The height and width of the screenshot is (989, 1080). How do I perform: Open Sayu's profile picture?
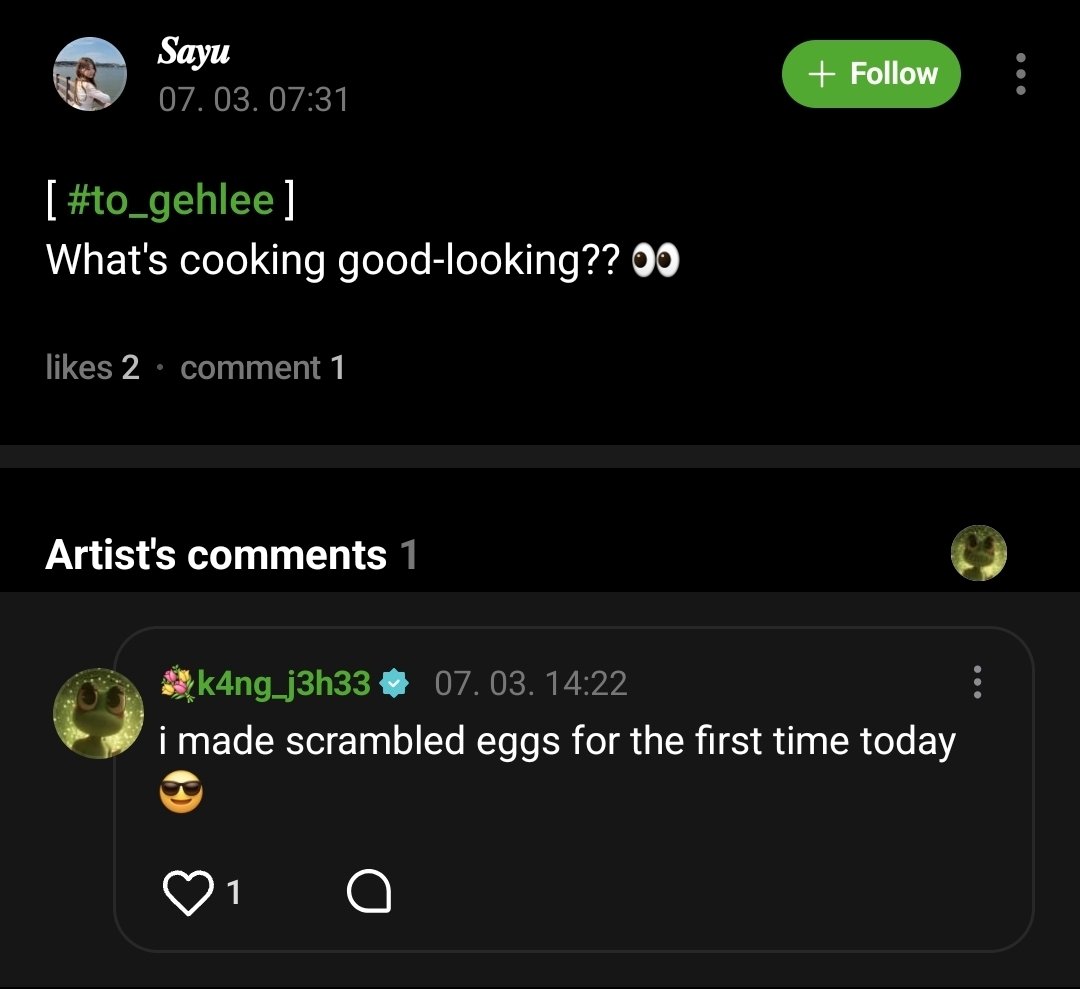coord(90,74)
